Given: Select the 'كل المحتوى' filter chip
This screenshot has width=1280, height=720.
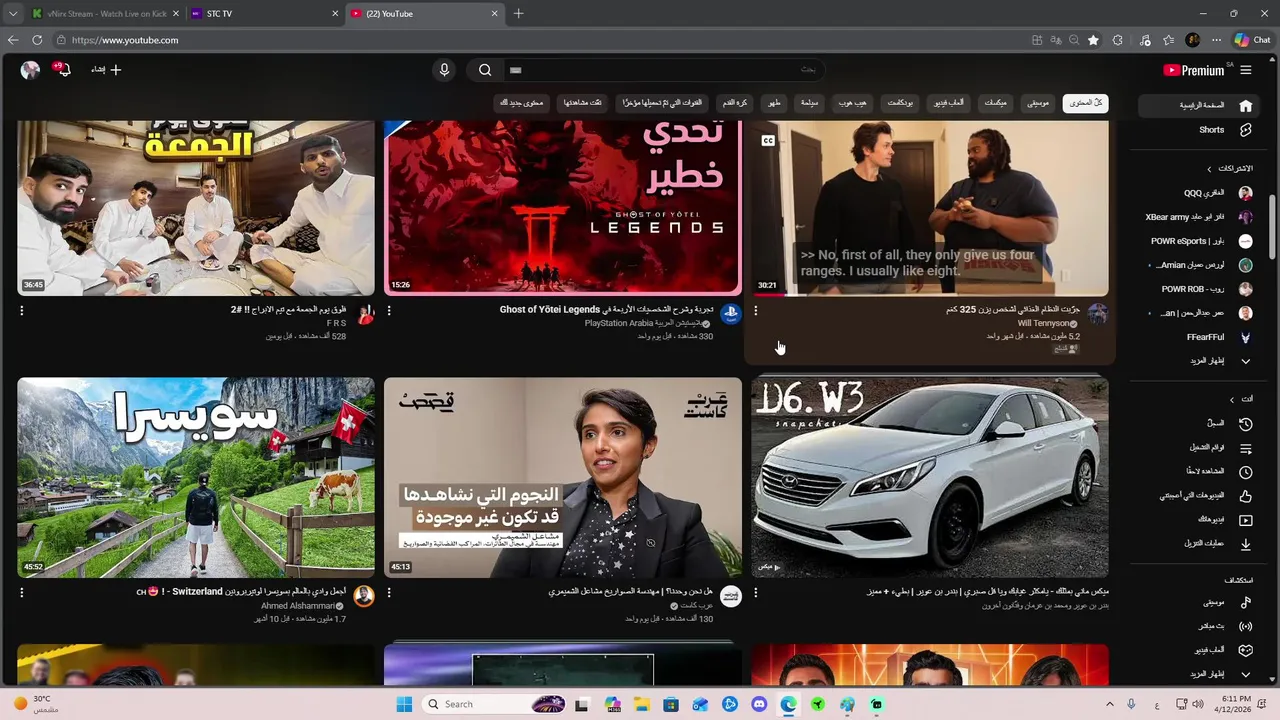Looking at the screenshot, I should tap(1085, 103).
